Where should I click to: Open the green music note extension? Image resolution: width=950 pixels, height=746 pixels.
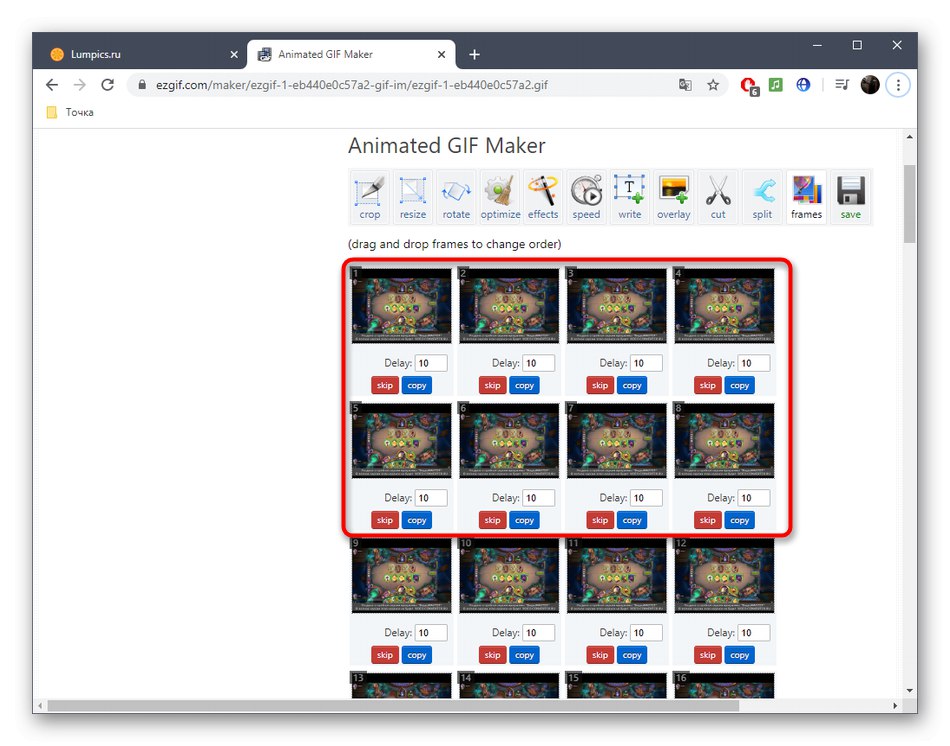coord(776,85)
